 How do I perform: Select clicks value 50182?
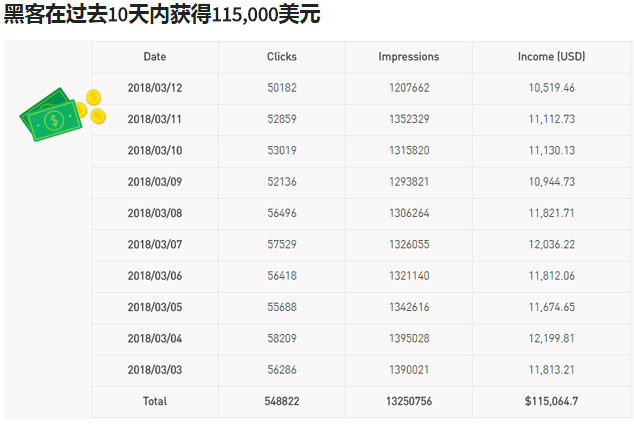pos(282,88)
